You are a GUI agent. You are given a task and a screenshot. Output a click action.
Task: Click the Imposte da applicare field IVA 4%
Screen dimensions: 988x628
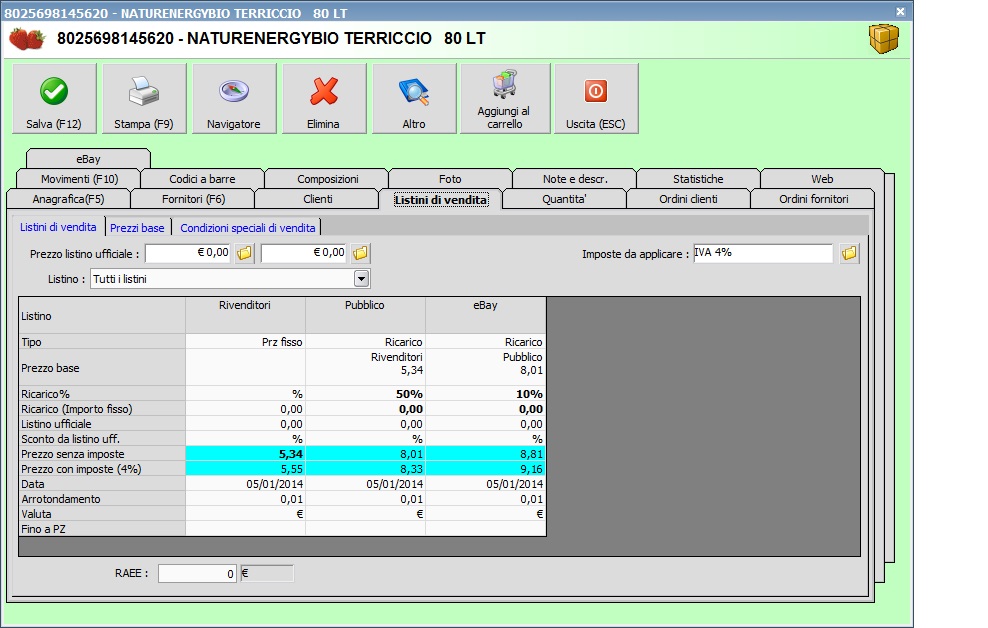pos(763,253)
